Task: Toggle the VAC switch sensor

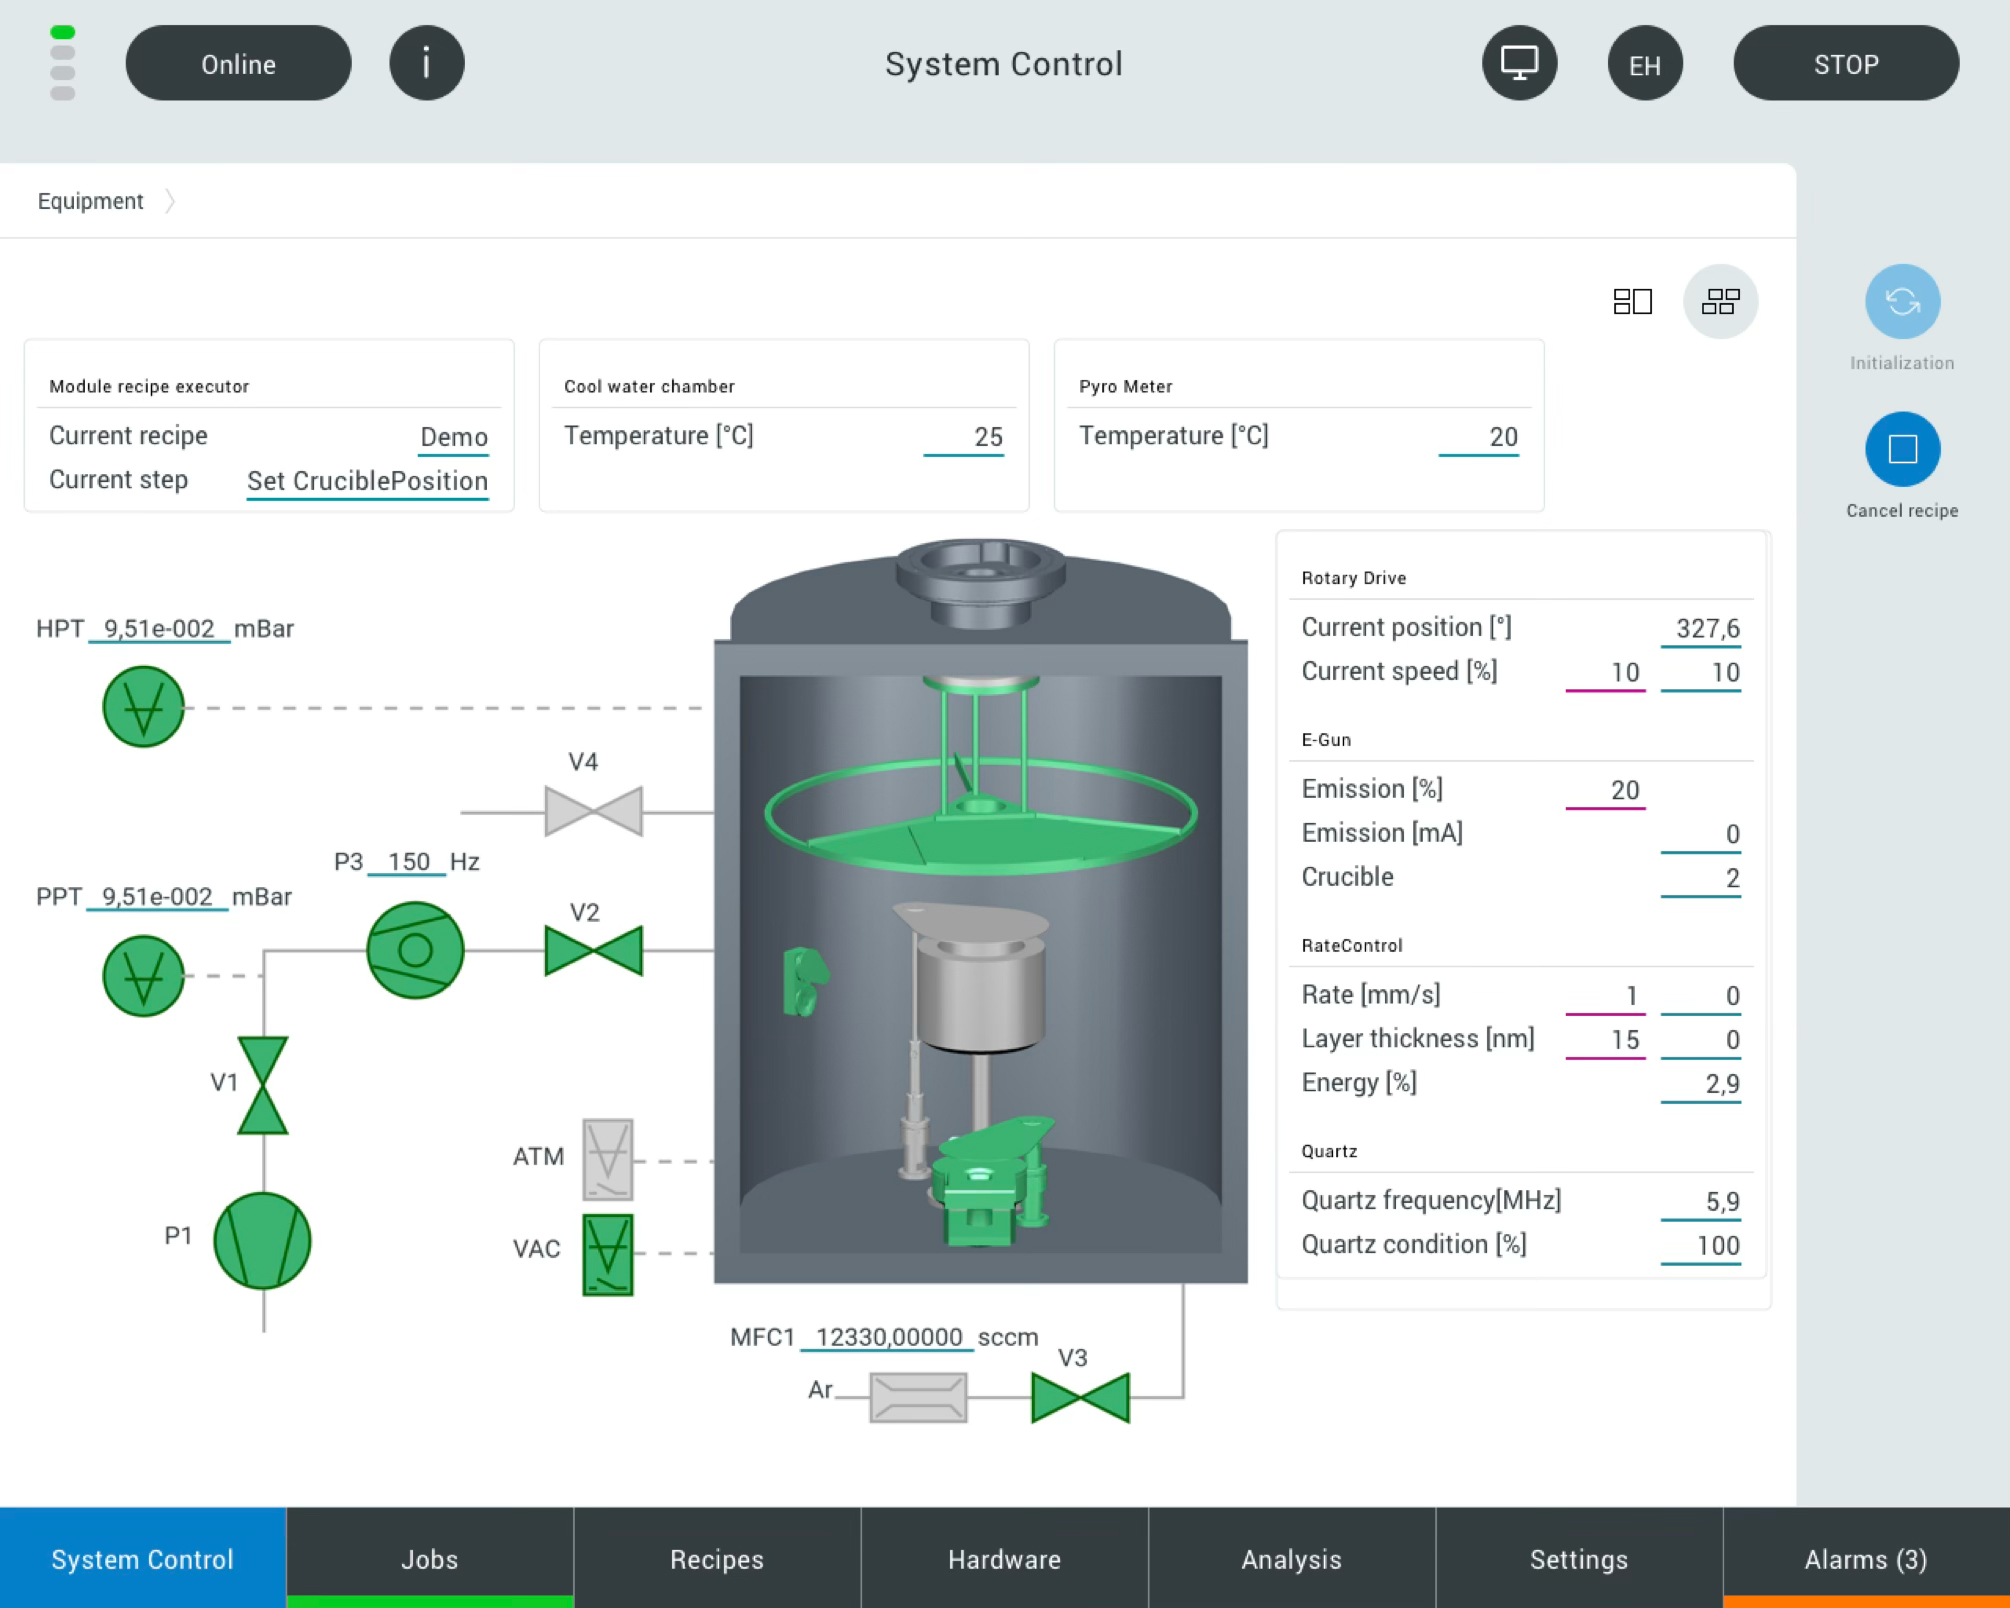Action: 607,1254
